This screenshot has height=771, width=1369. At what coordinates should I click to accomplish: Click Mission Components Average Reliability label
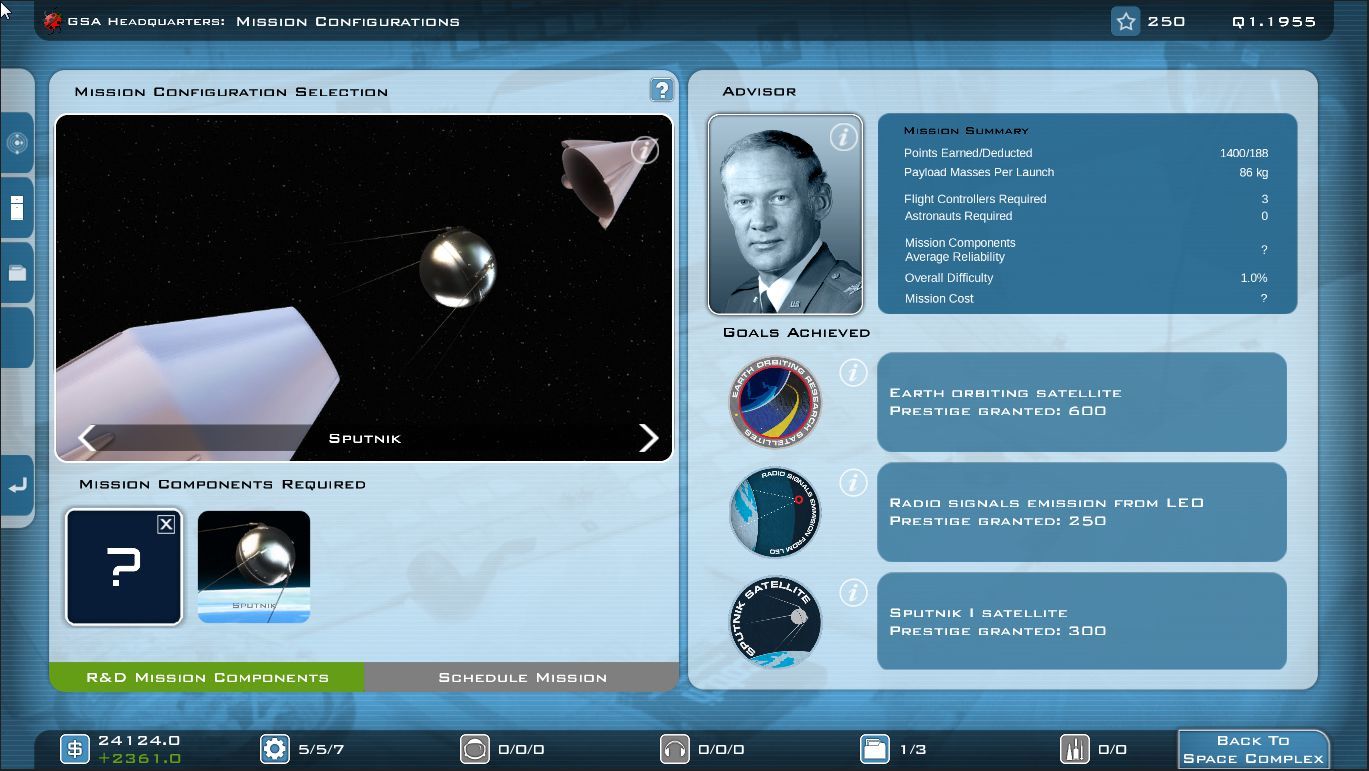click(960, 250)
